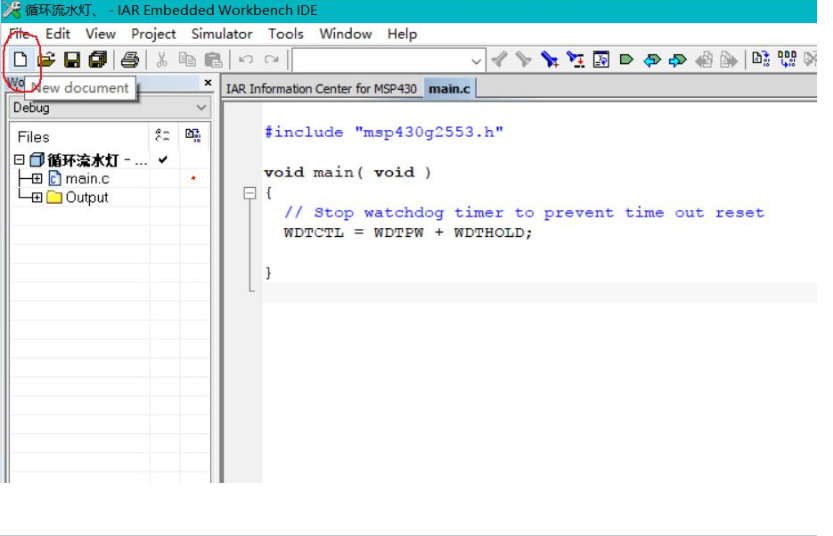Click the "WDTCTL = WDTPW + WDTHOLD;" line

(407, 233)
